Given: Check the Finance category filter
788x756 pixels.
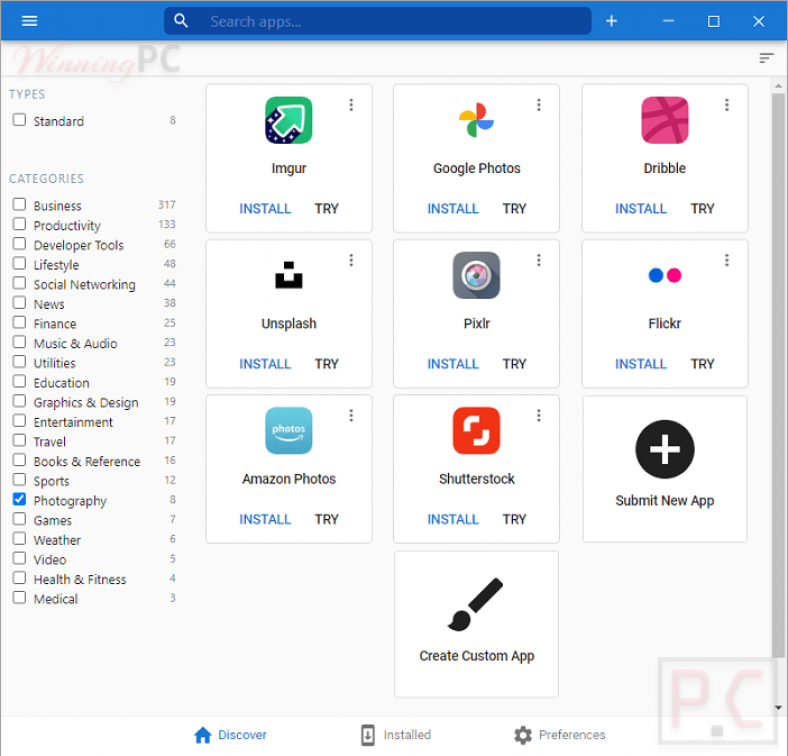Looking at the screenshot, I should coord(19,322).
